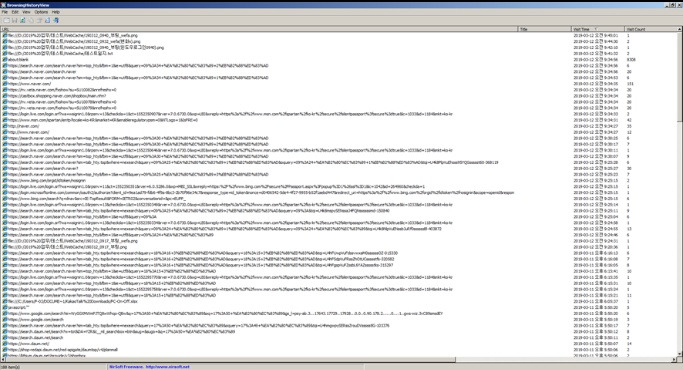Select the https://www.naver.com/ URL entry
Image resolution: width=683 pixels, height=370 pixels.
point(29,84)
